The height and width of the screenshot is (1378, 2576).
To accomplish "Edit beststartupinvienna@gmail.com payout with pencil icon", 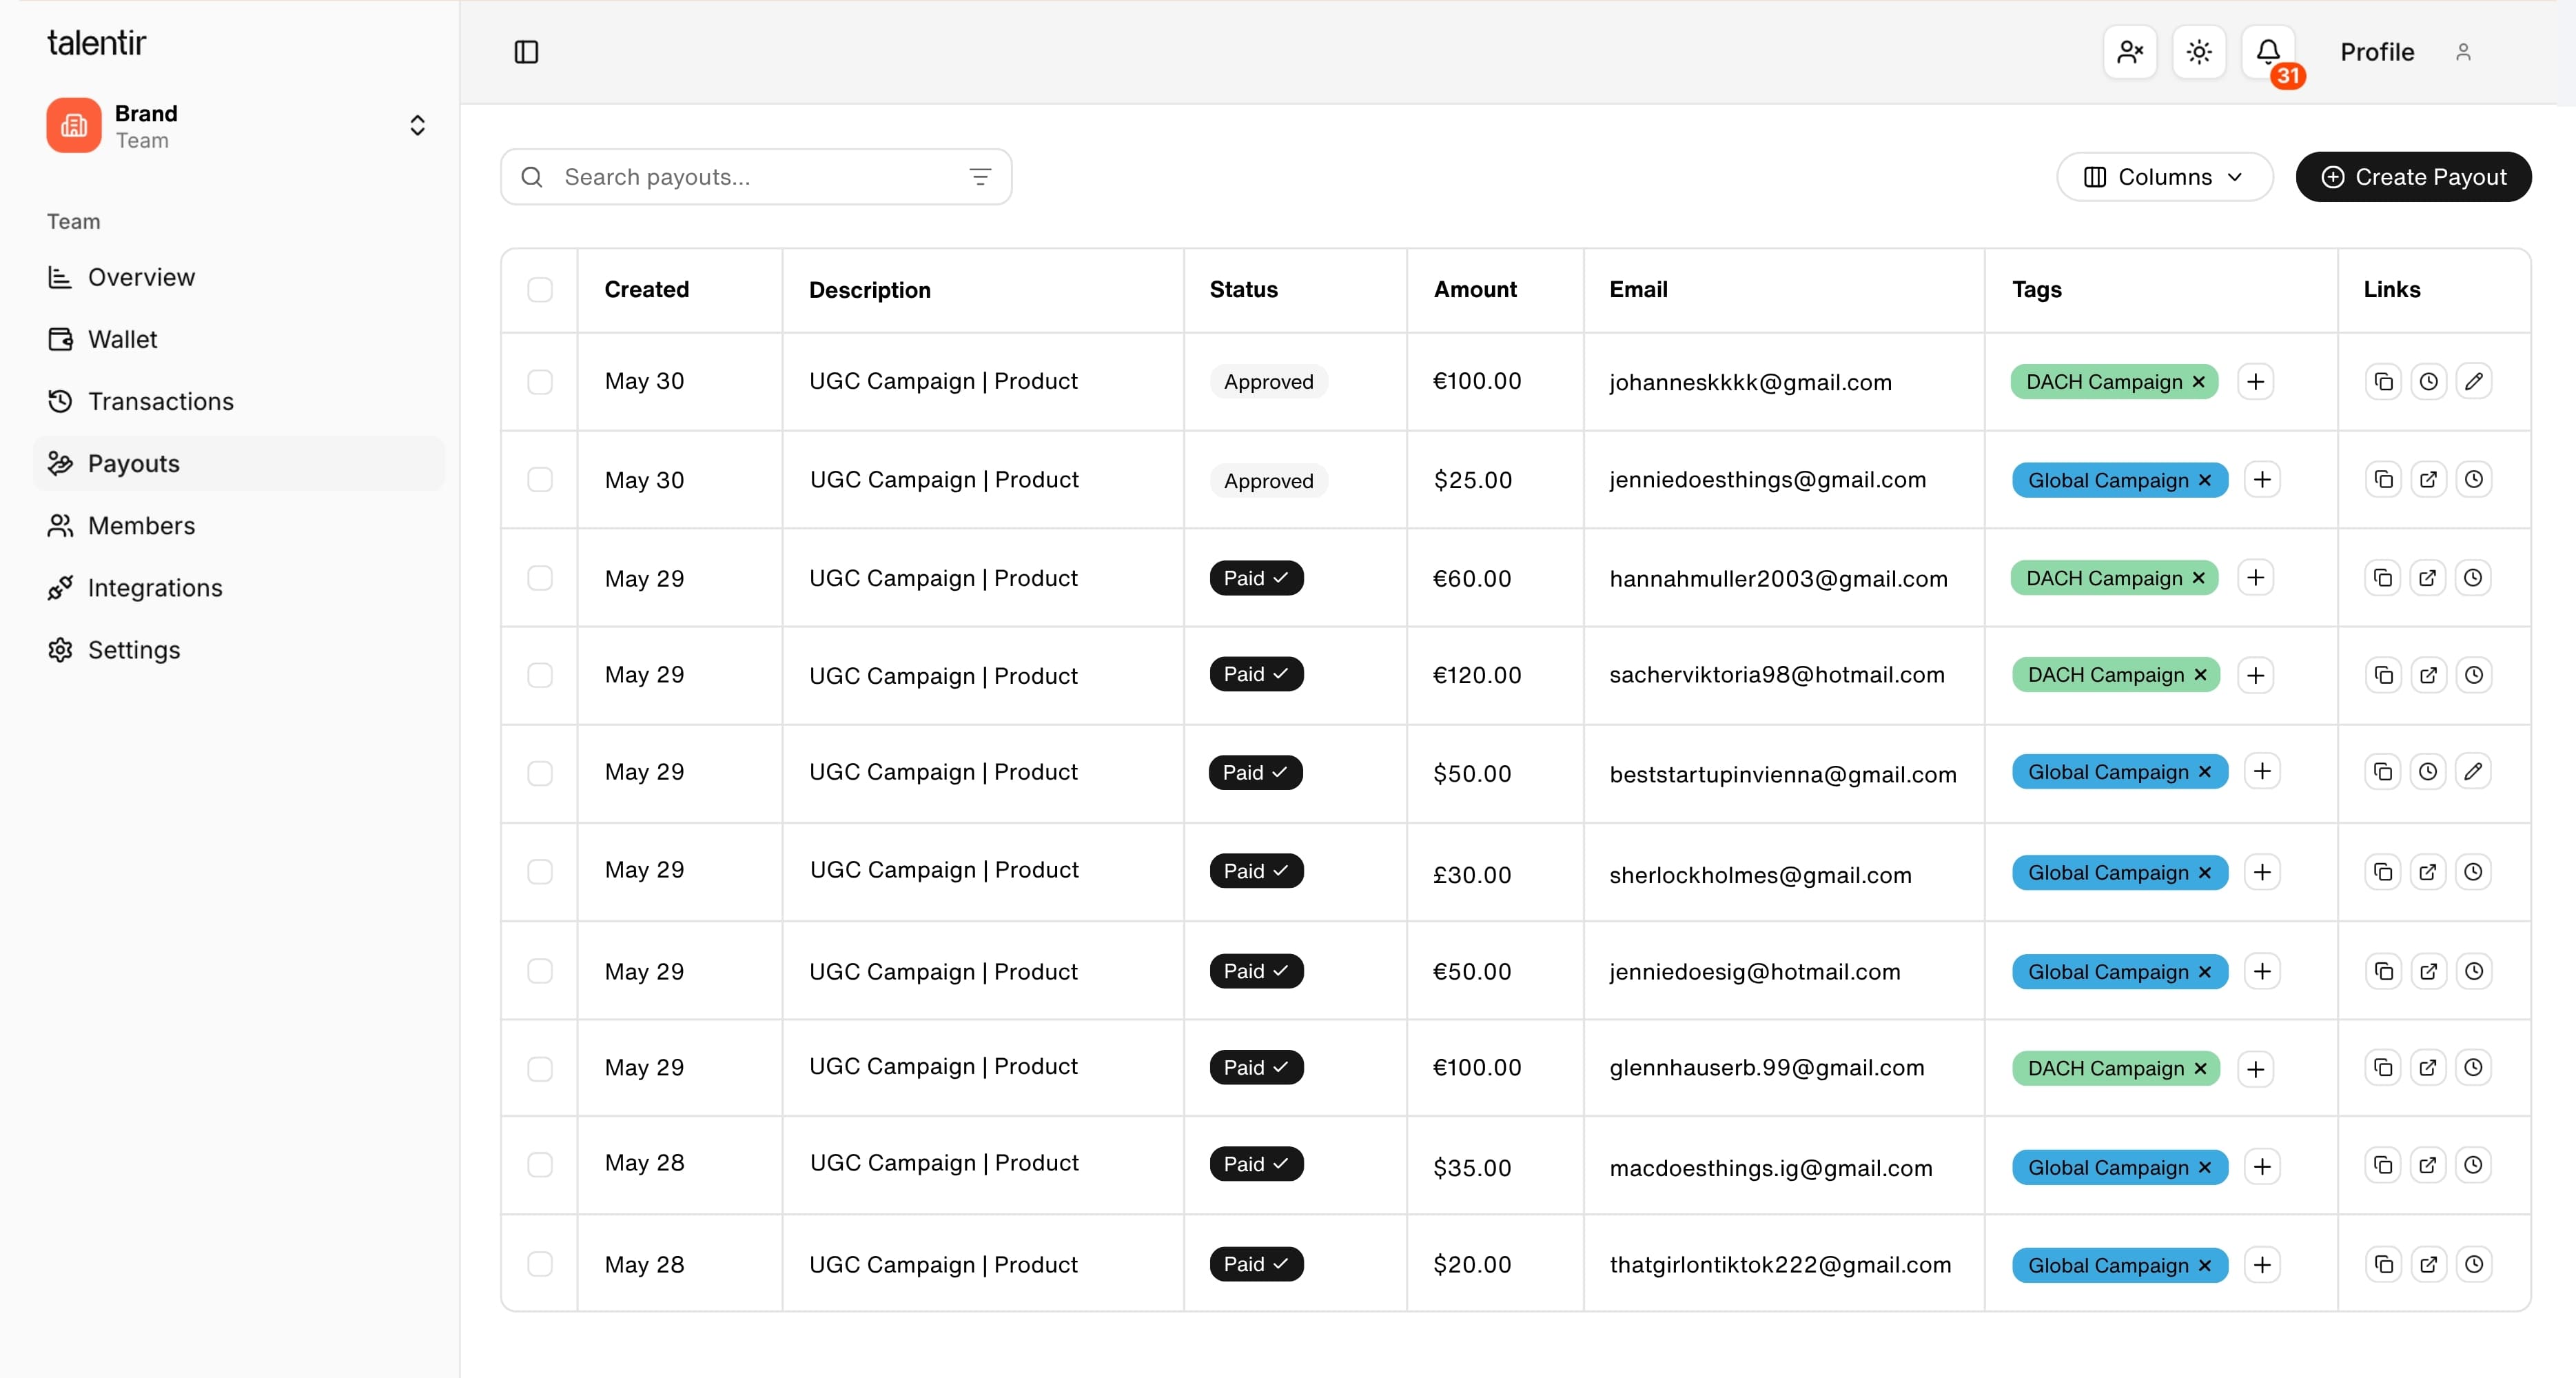I will pos(2473,772).
